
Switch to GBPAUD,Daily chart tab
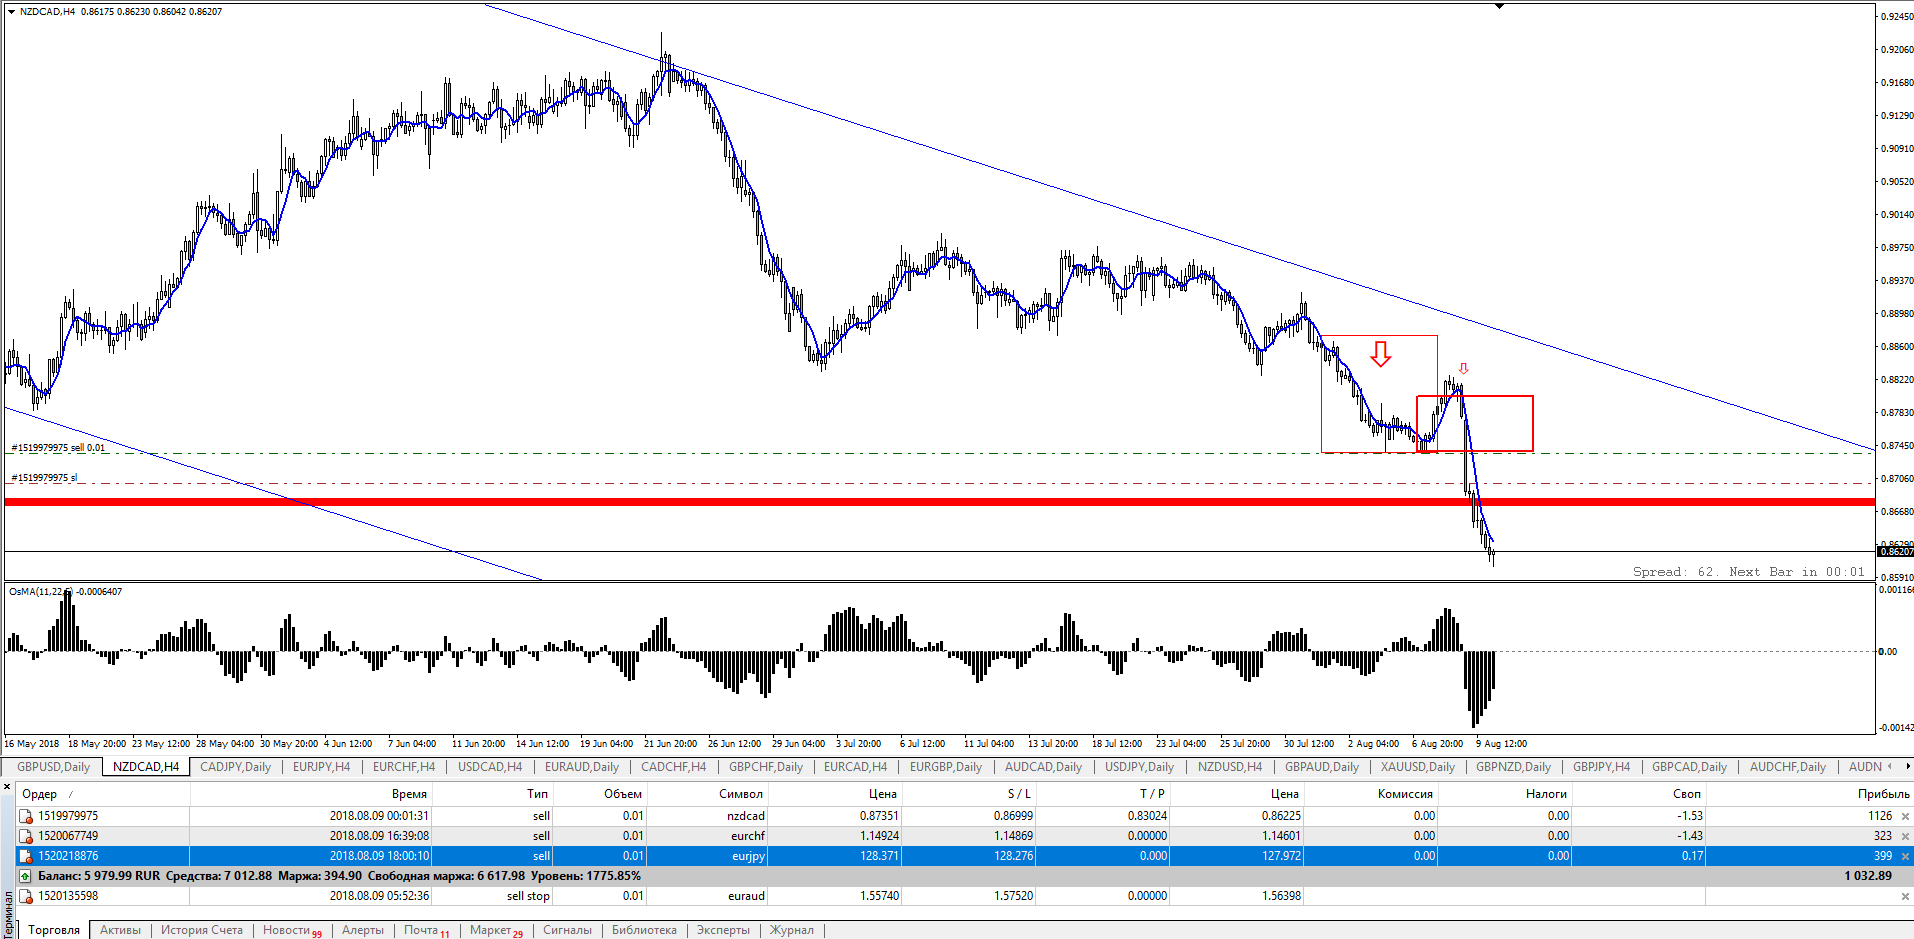[1322, 767]
